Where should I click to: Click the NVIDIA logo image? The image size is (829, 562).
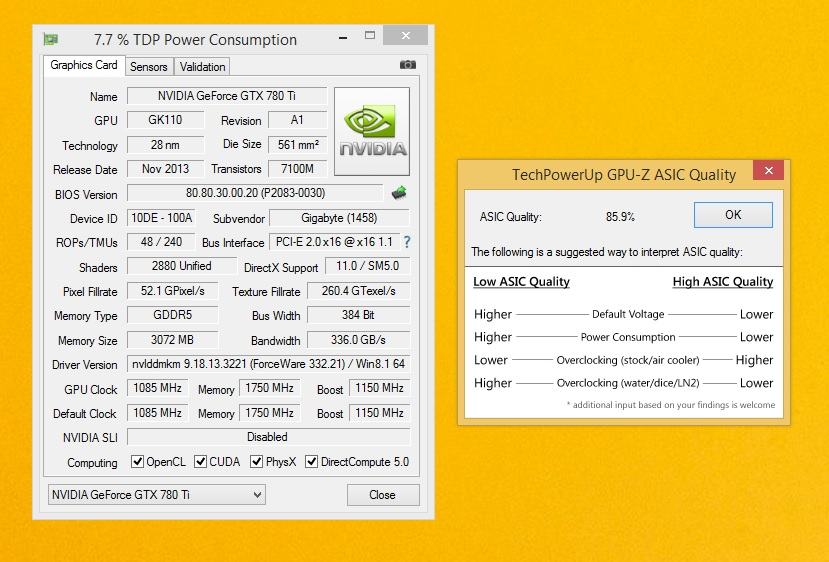click(372, 131)
